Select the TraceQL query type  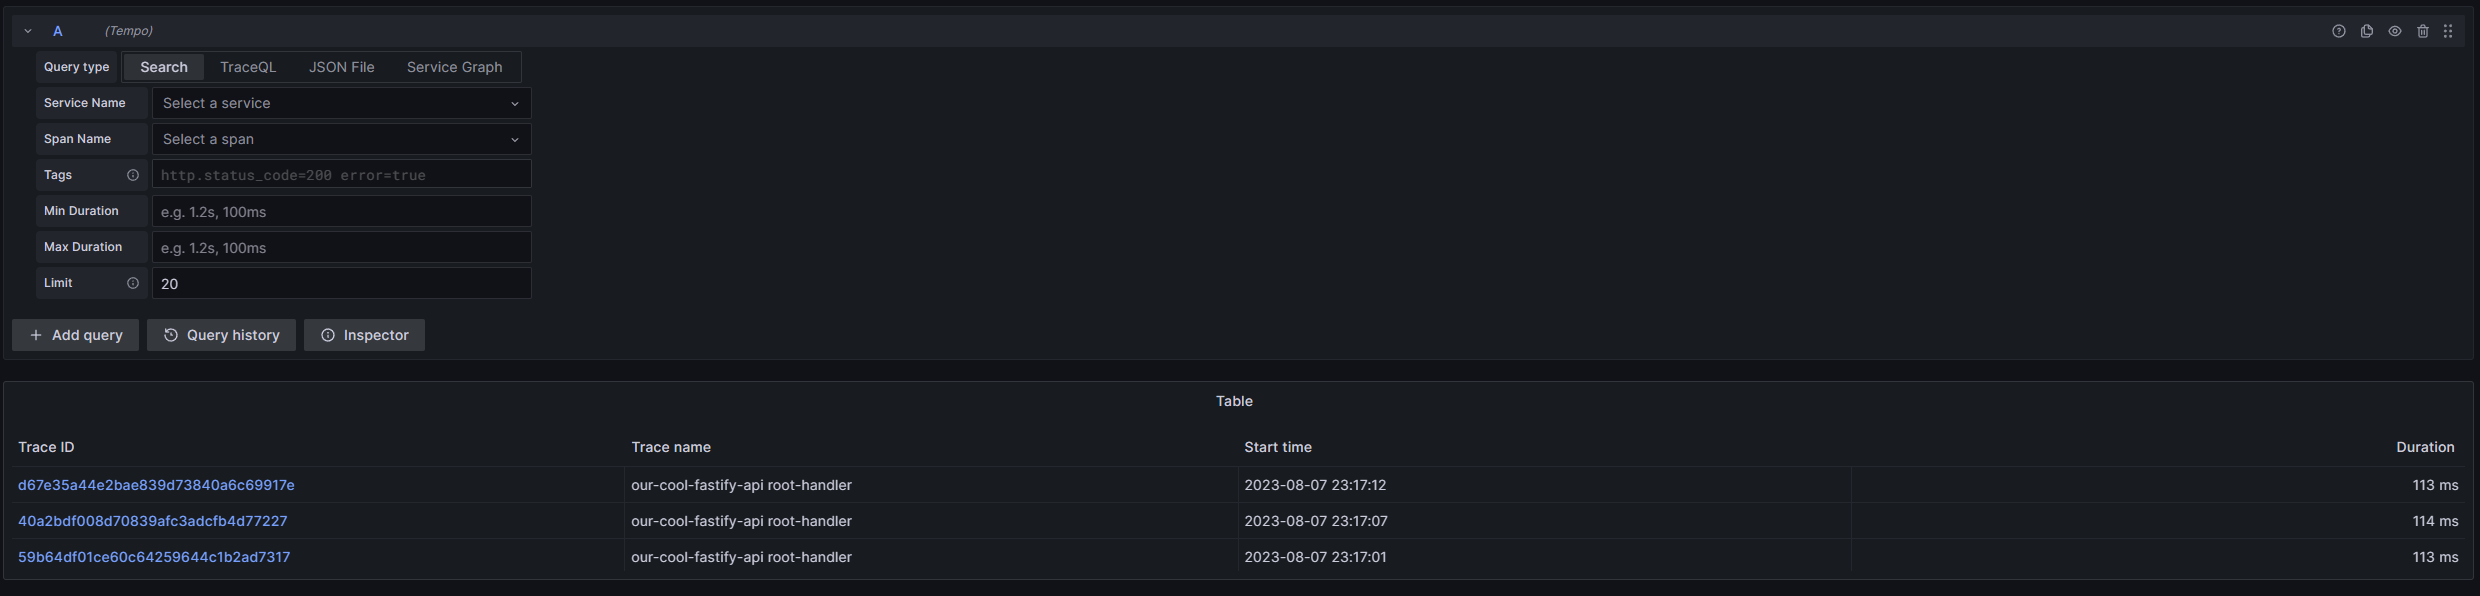248,67
